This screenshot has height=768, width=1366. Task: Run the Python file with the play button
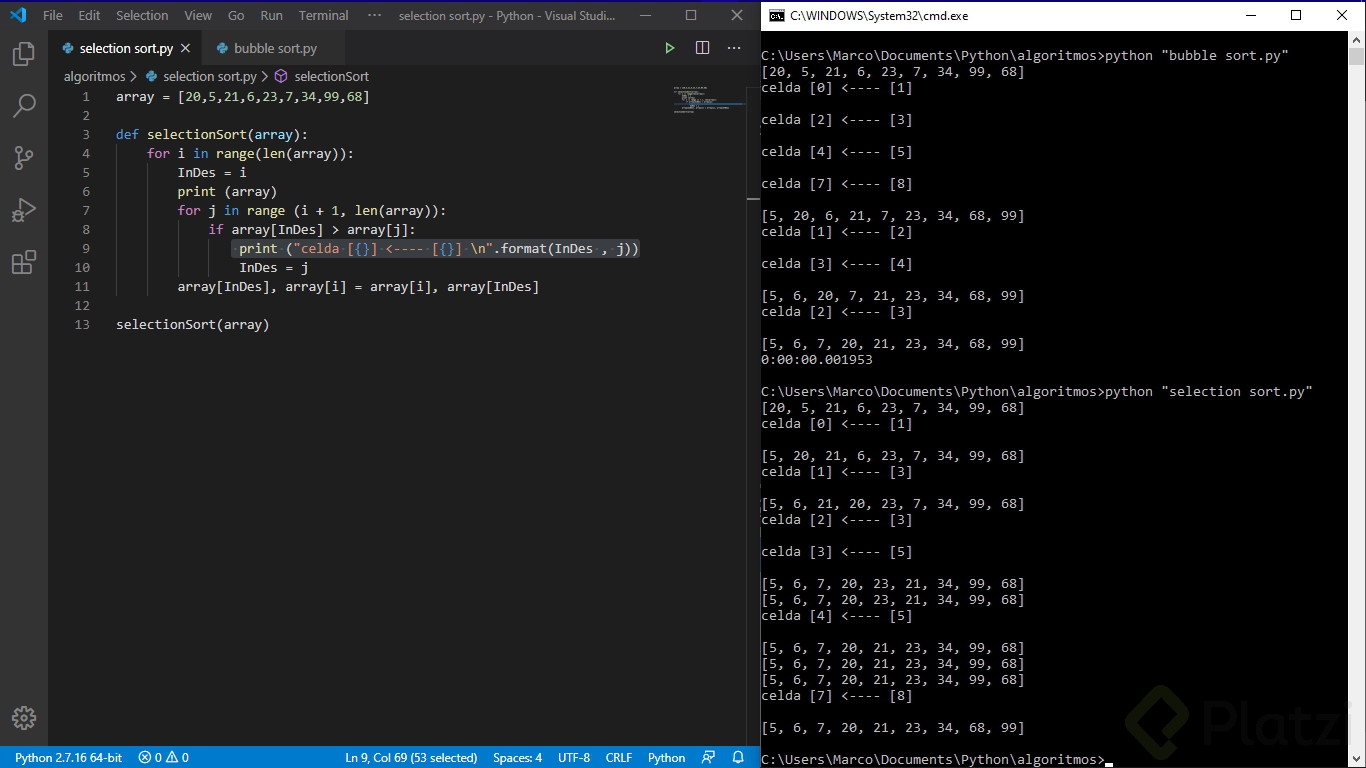669,47
